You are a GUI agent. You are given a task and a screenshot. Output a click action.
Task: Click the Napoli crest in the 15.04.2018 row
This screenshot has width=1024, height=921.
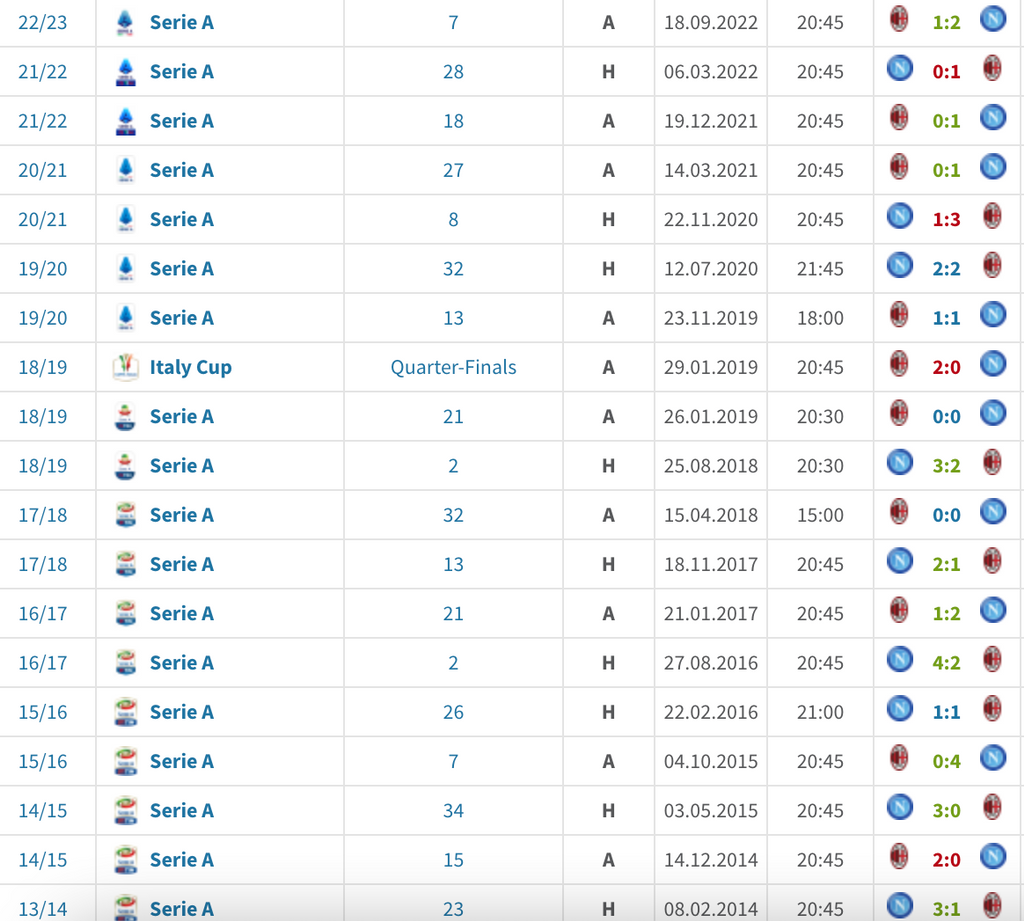click(993, 511)
